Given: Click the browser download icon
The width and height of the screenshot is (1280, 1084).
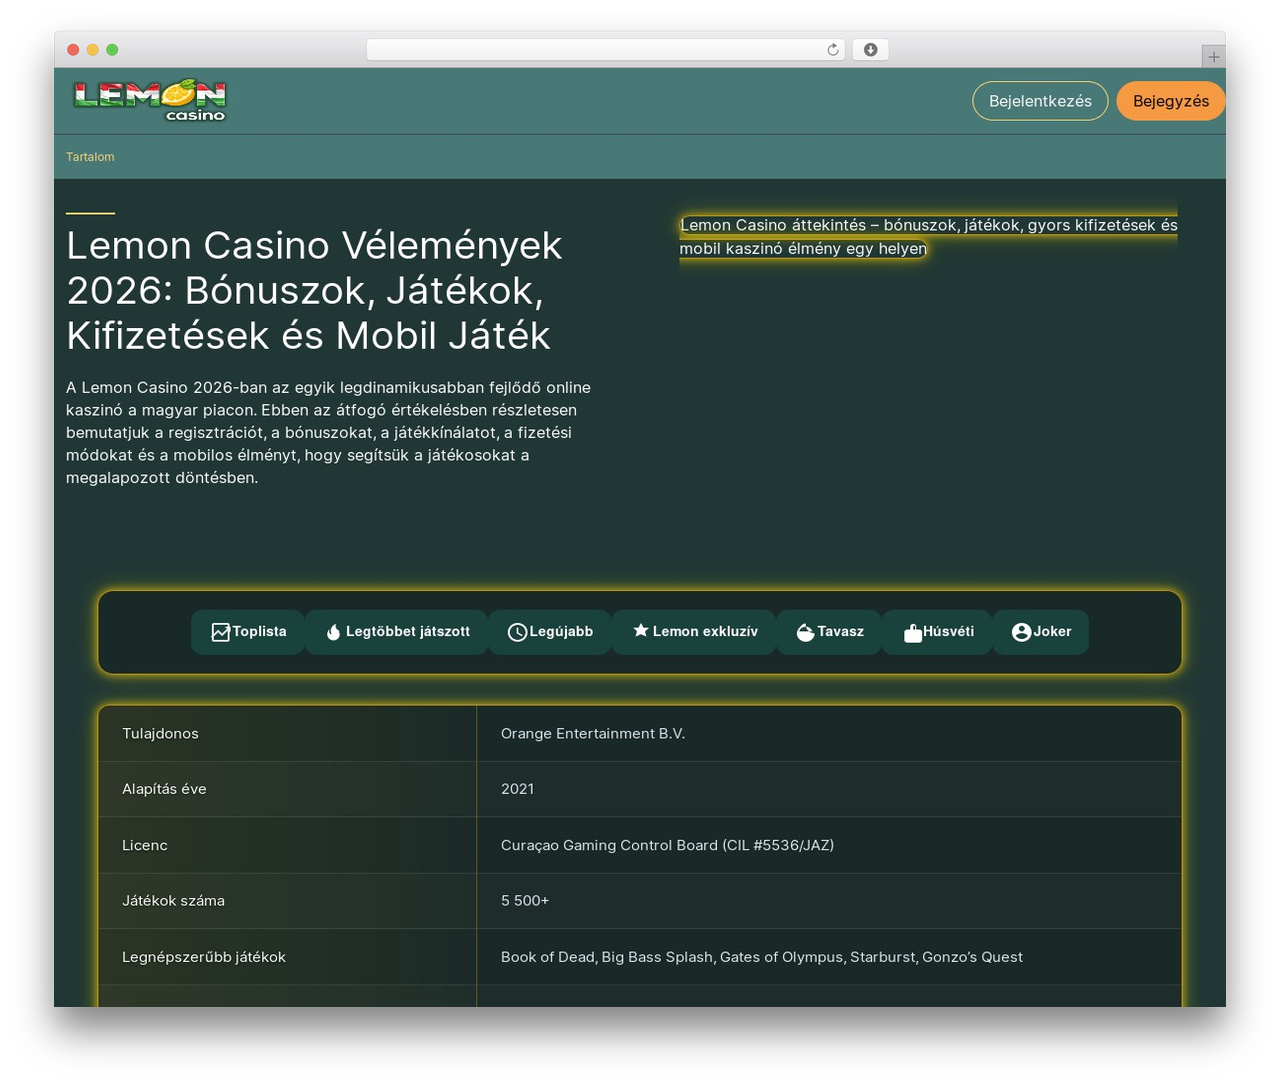Looking at the screenshot, I should (871, 50).
